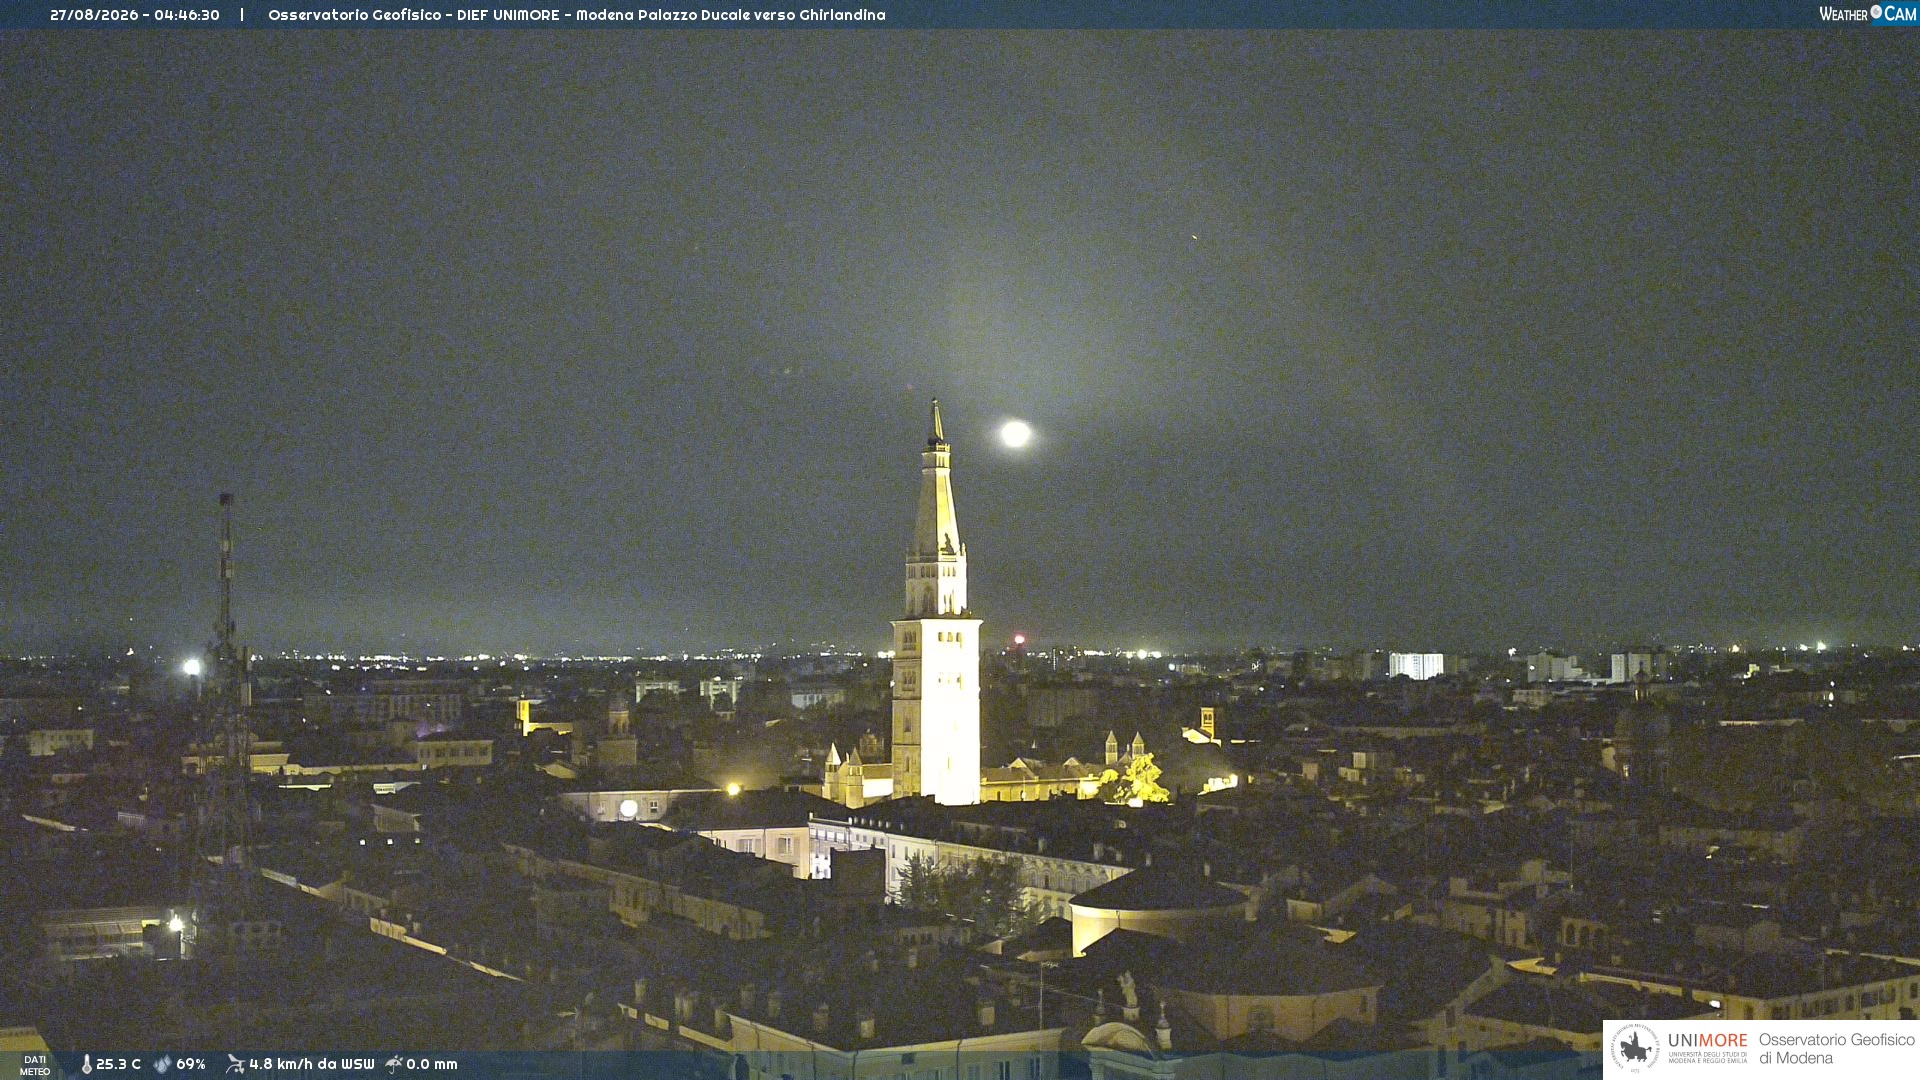Click the thermometer temperature icon
This screenshot has height=1080, width=1920.
[x=87, y=1065]
